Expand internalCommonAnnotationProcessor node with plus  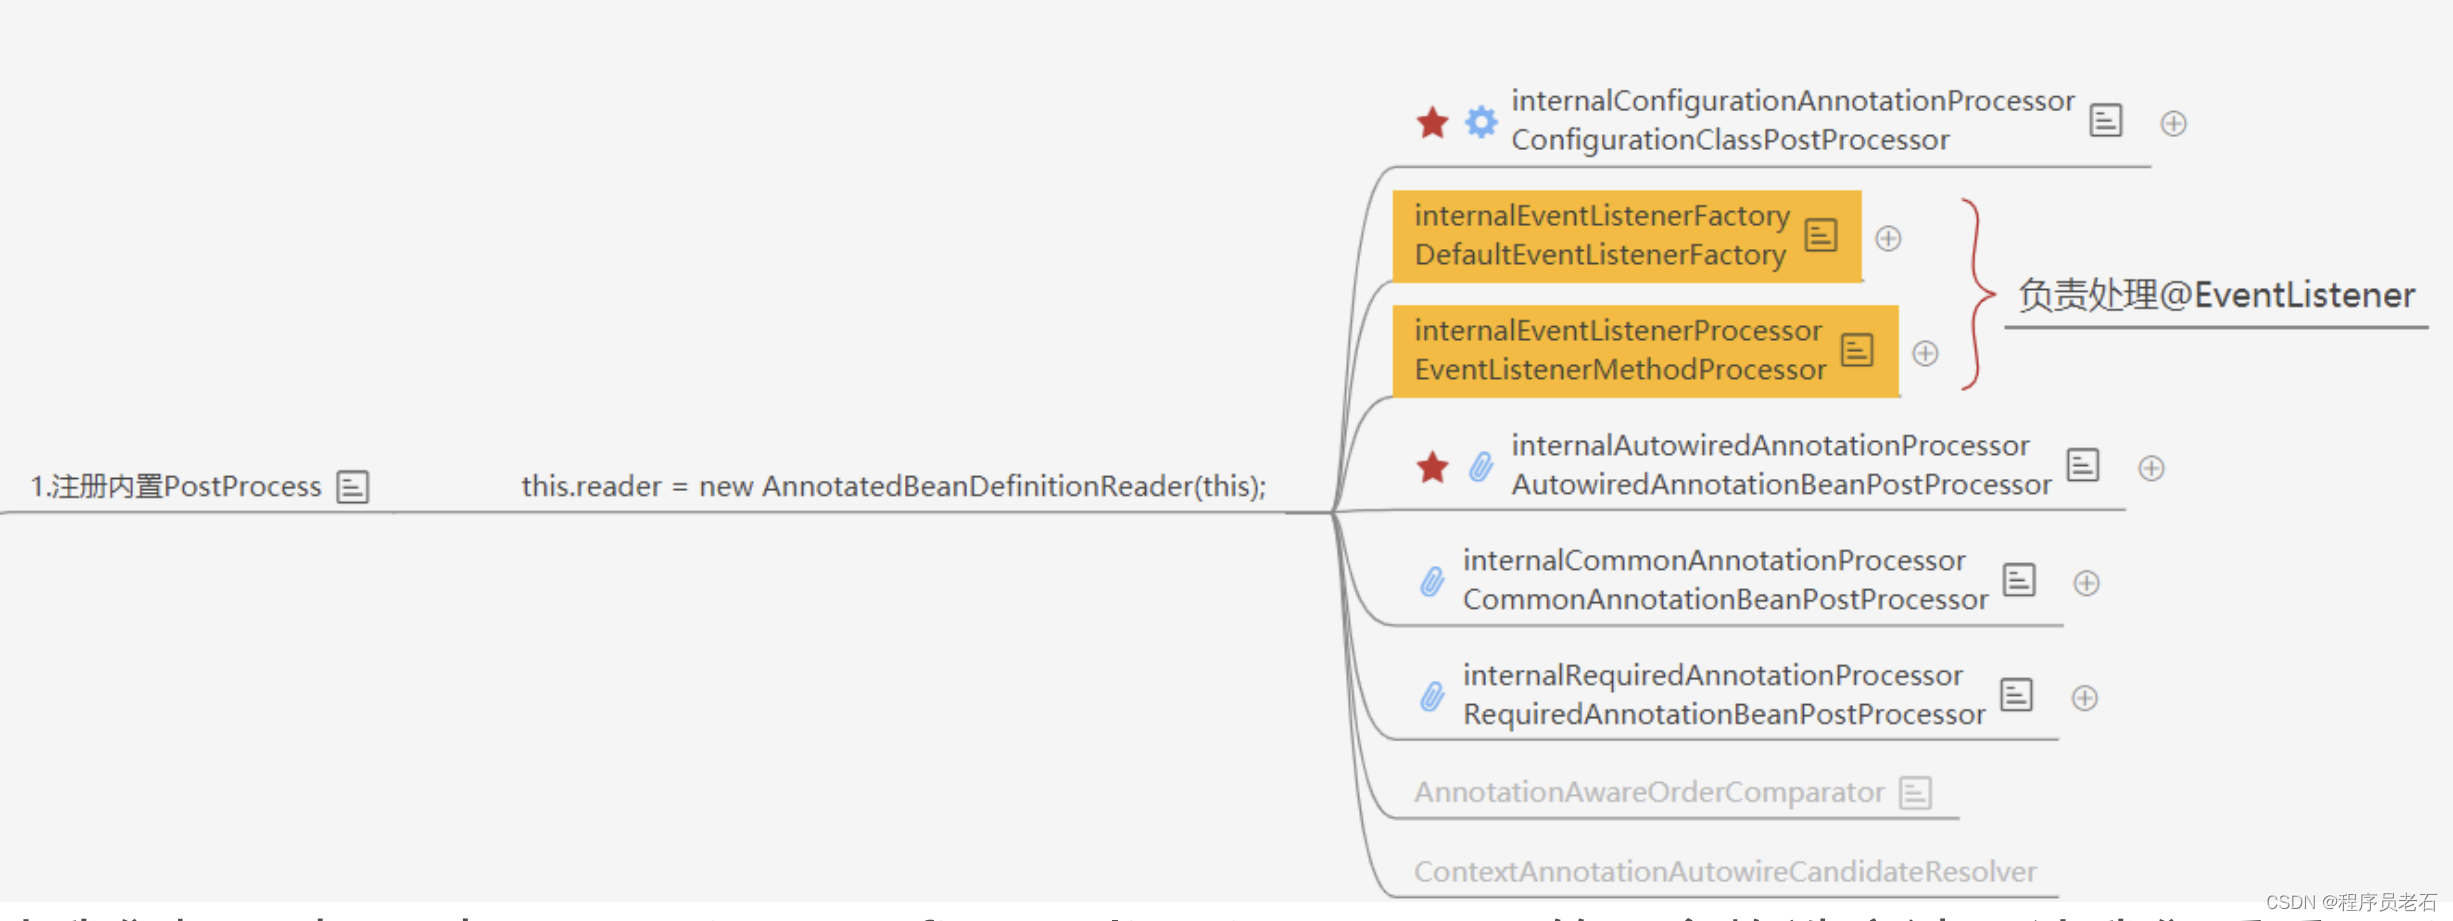pos(2086,583)
